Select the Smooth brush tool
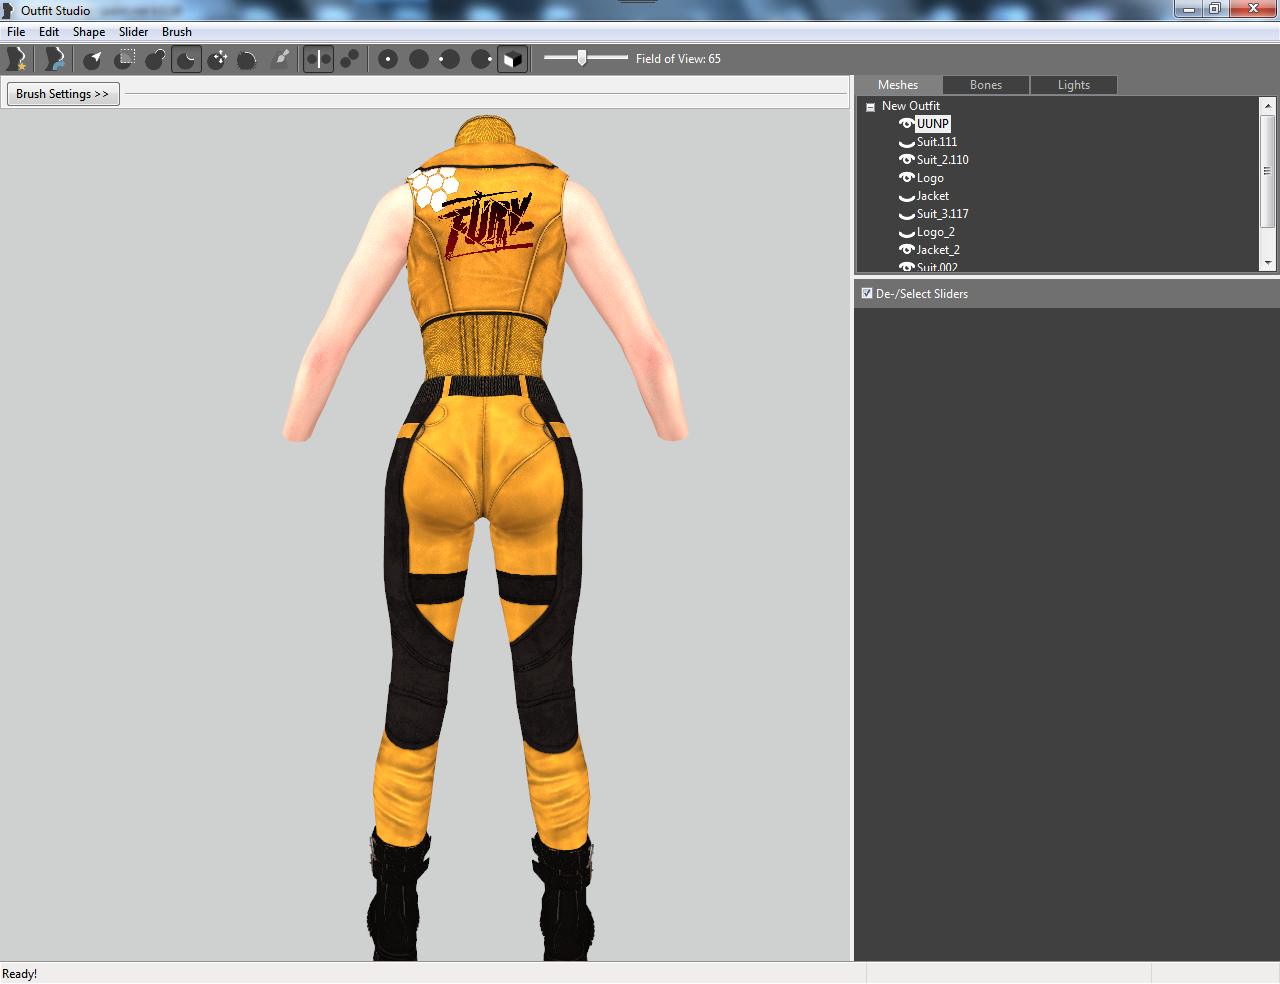 [x=248, y=59]
